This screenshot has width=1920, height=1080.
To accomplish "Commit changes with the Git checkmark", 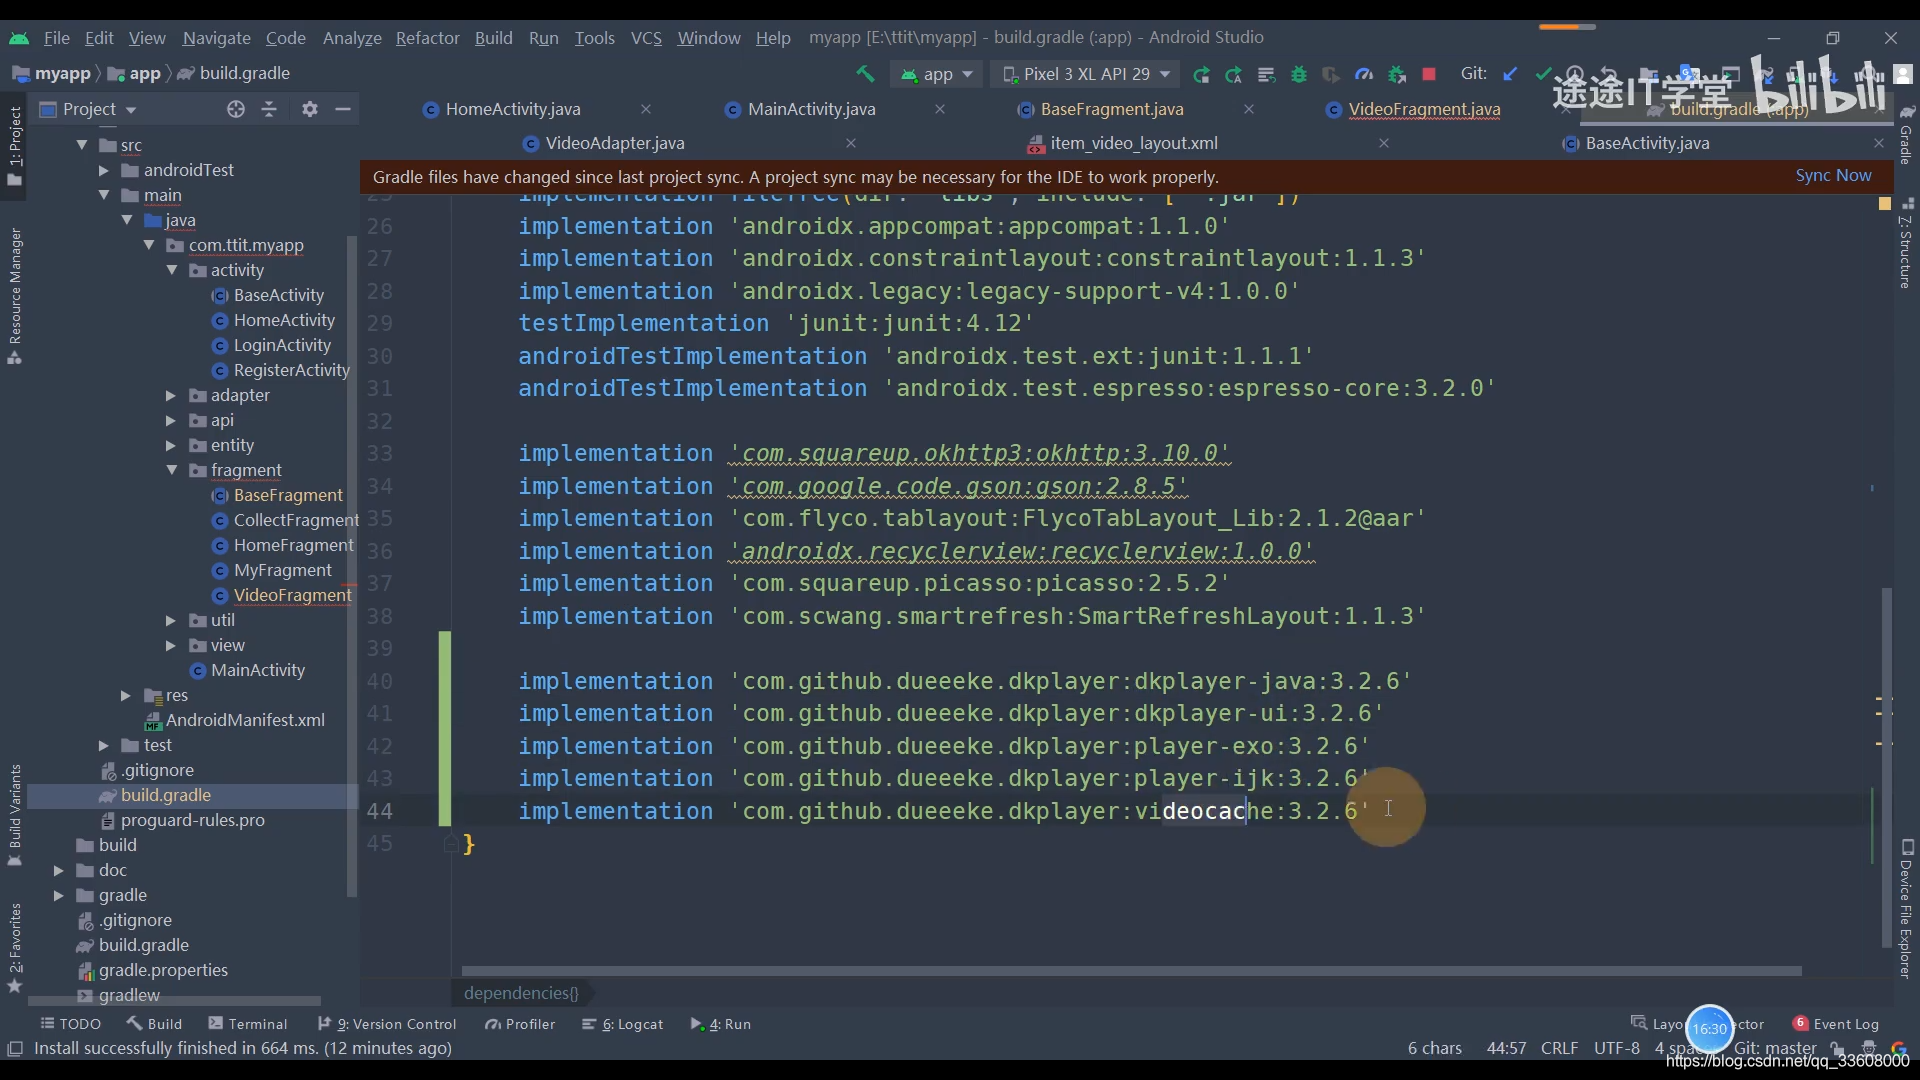I will pyautogui.click(x=1543, y=74).
